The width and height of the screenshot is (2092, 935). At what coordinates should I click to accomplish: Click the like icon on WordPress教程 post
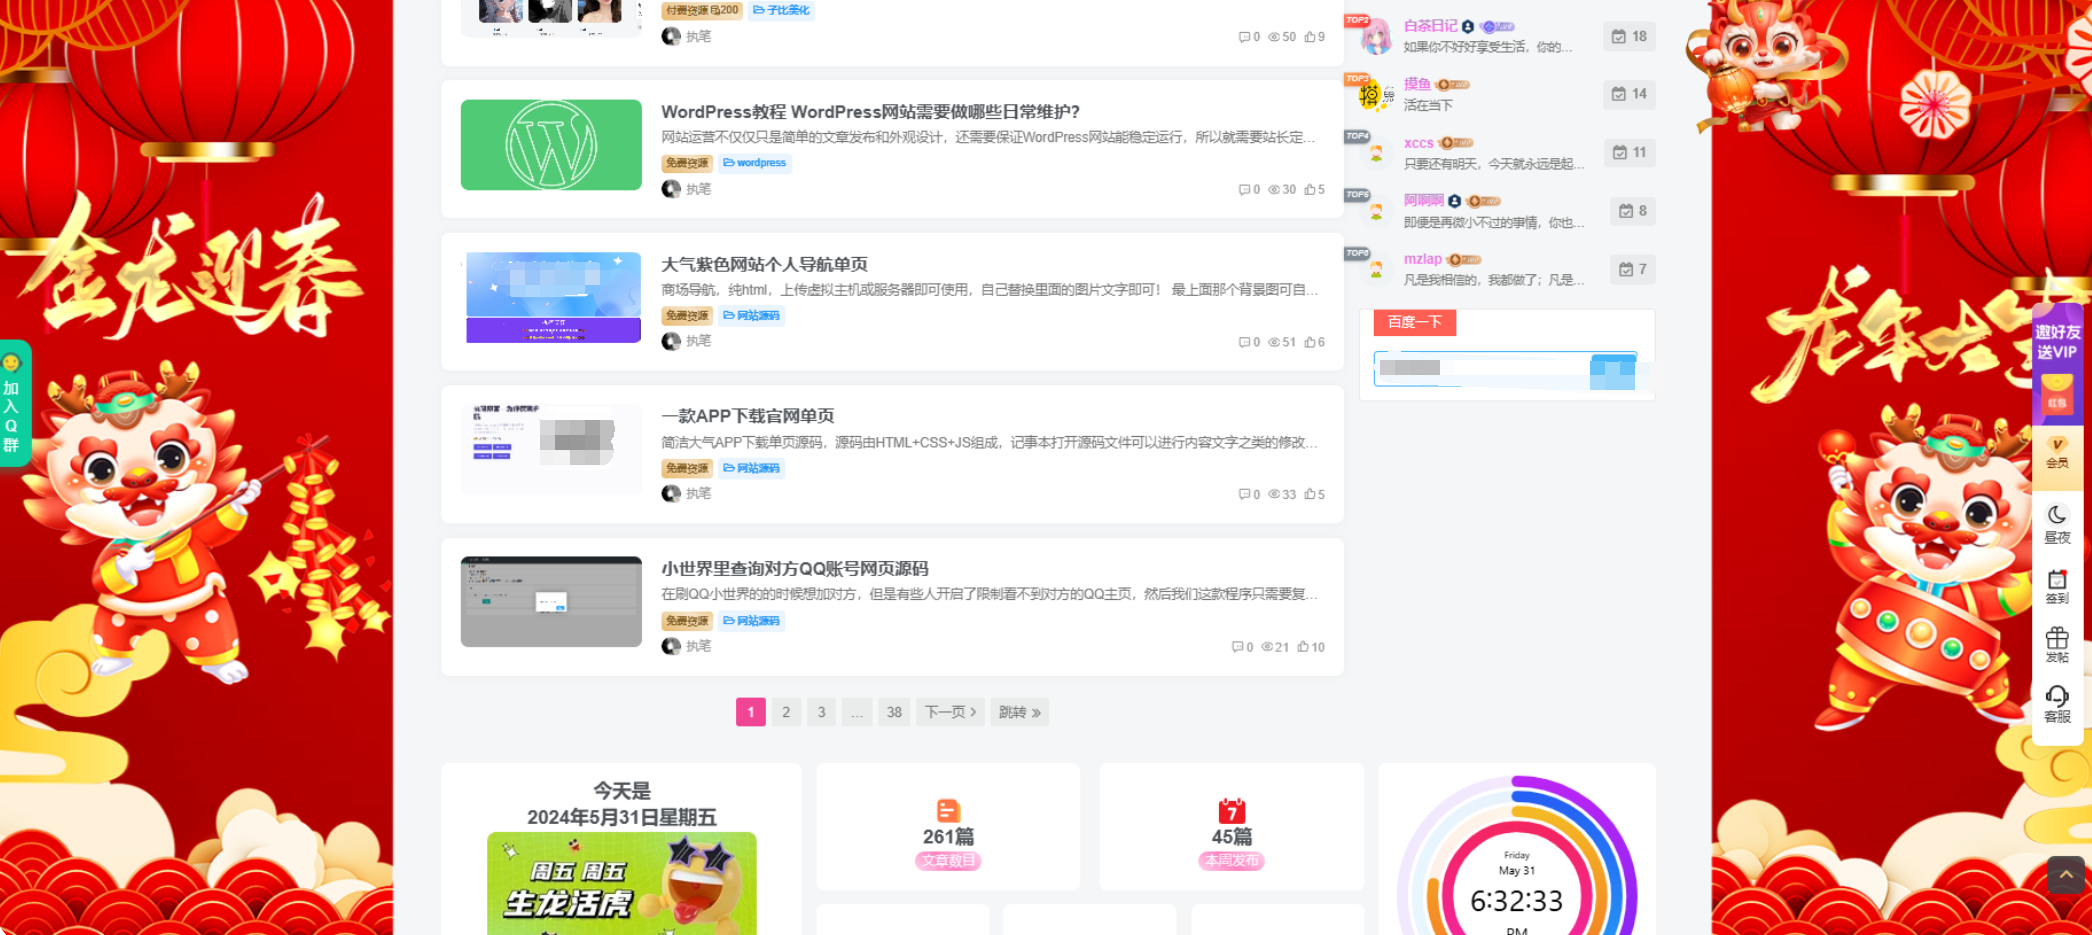point(1310,189)
